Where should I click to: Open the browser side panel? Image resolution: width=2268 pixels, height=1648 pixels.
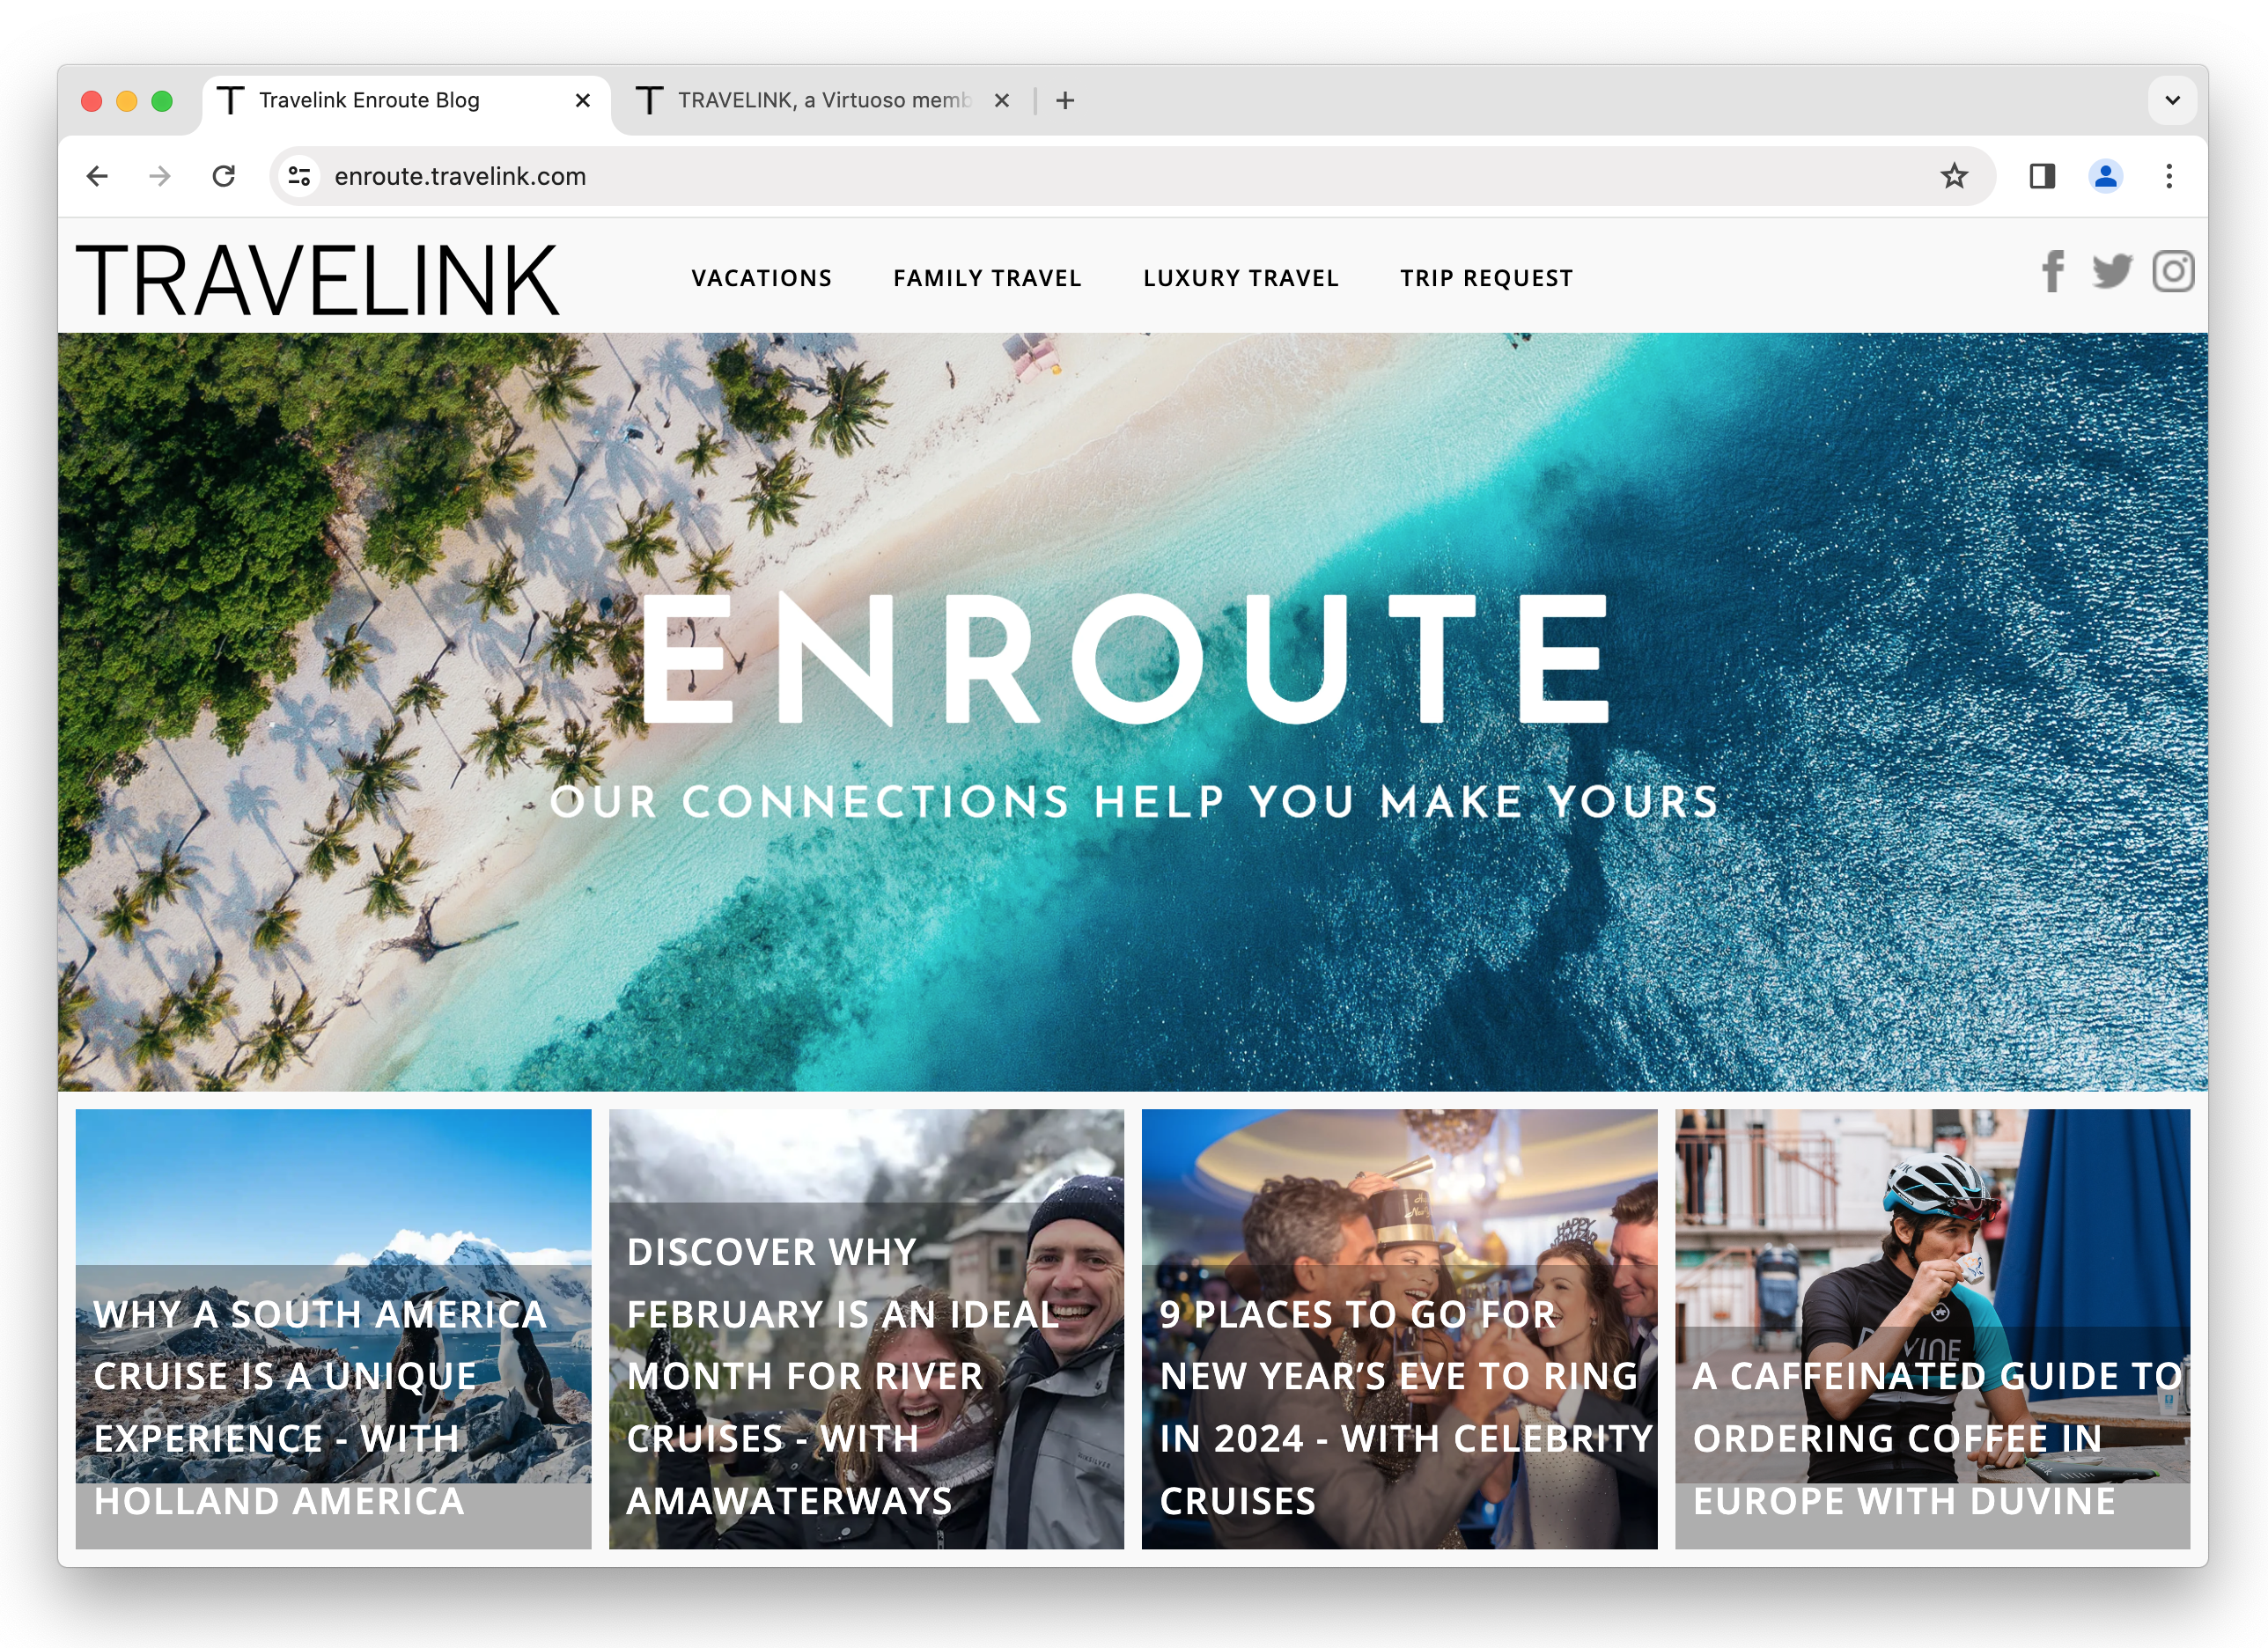2042,177
